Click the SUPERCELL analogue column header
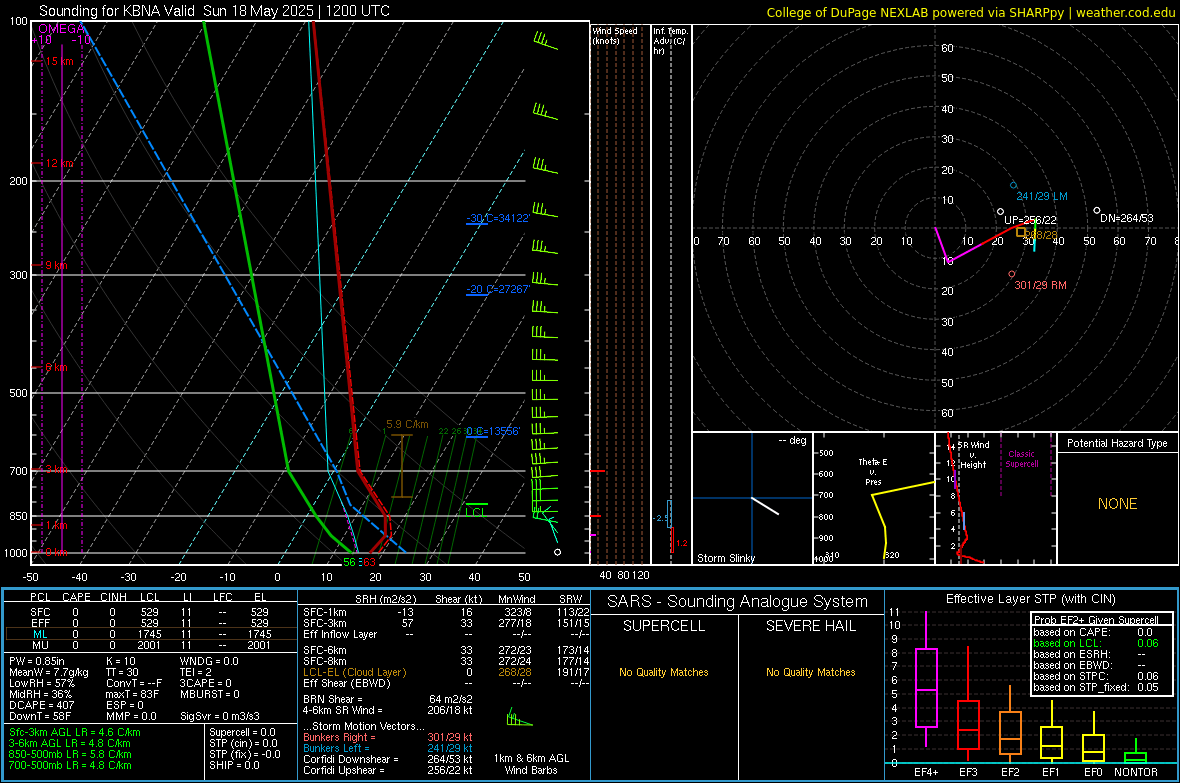 coord(664,626)
